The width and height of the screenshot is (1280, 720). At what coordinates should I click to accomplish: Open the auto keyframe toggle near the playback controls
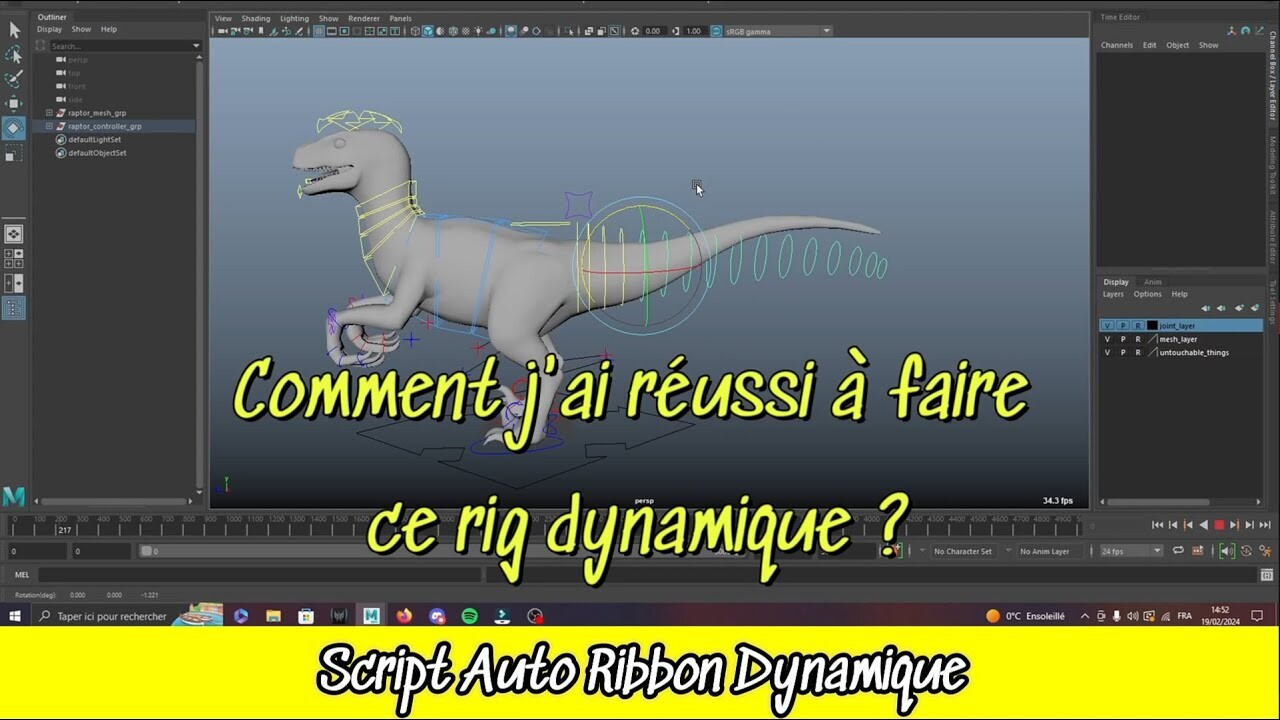(887, 550)
